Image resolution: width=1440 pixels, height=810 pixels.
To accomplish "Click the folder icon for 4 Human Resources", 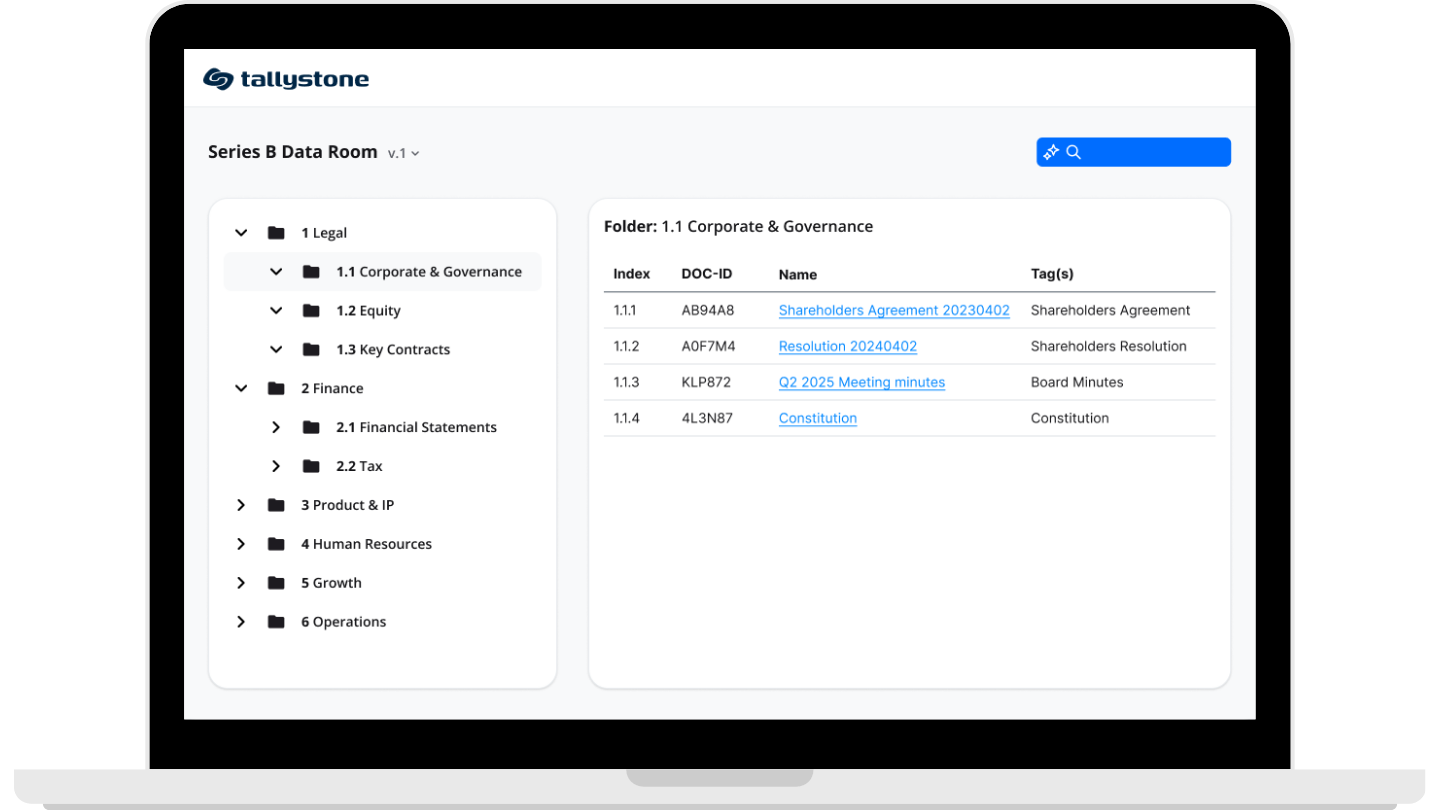I will [276, 544].
